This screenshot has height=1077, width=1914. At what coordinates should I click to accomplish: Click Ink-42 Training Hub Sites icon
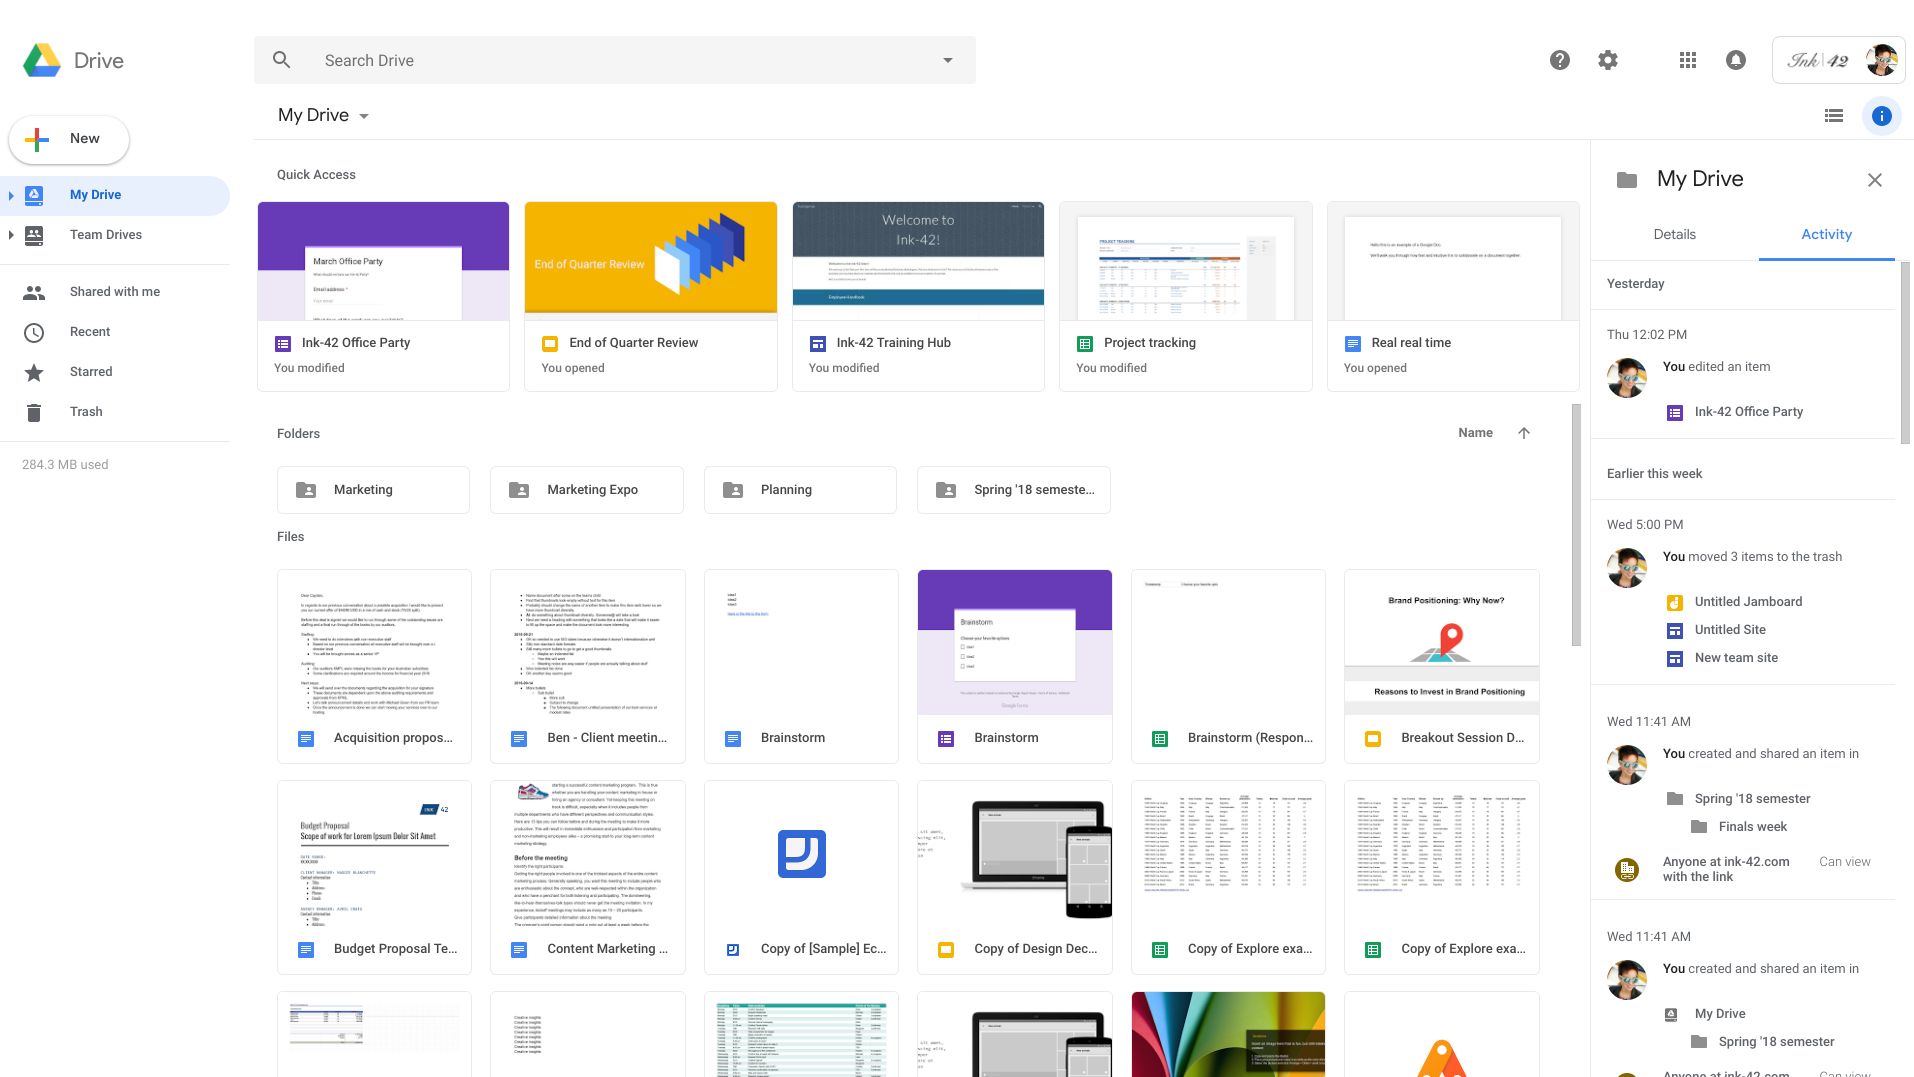tap(817, 343)
